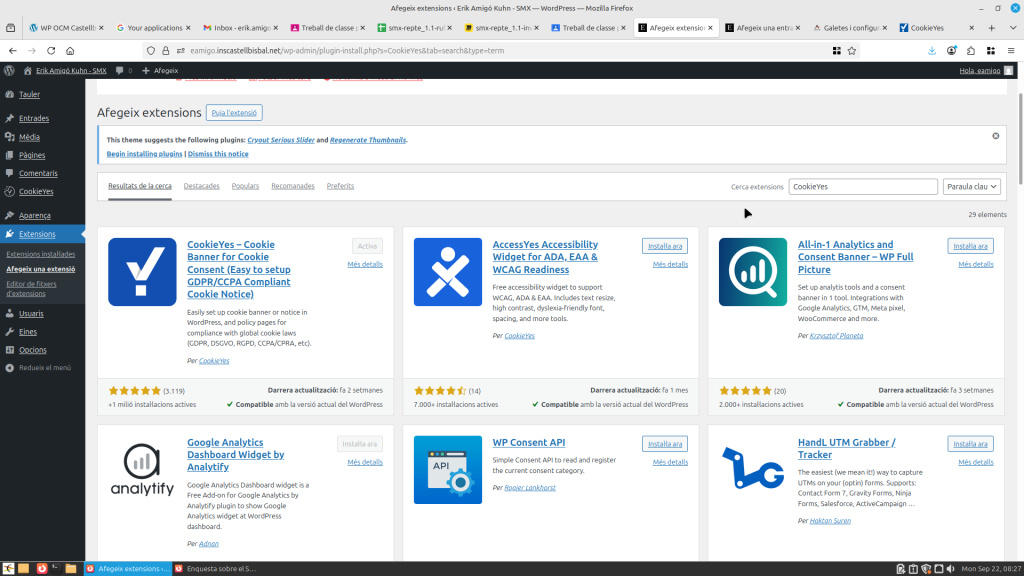Click the Cerca extensions search field

click(x=862, y=186)
